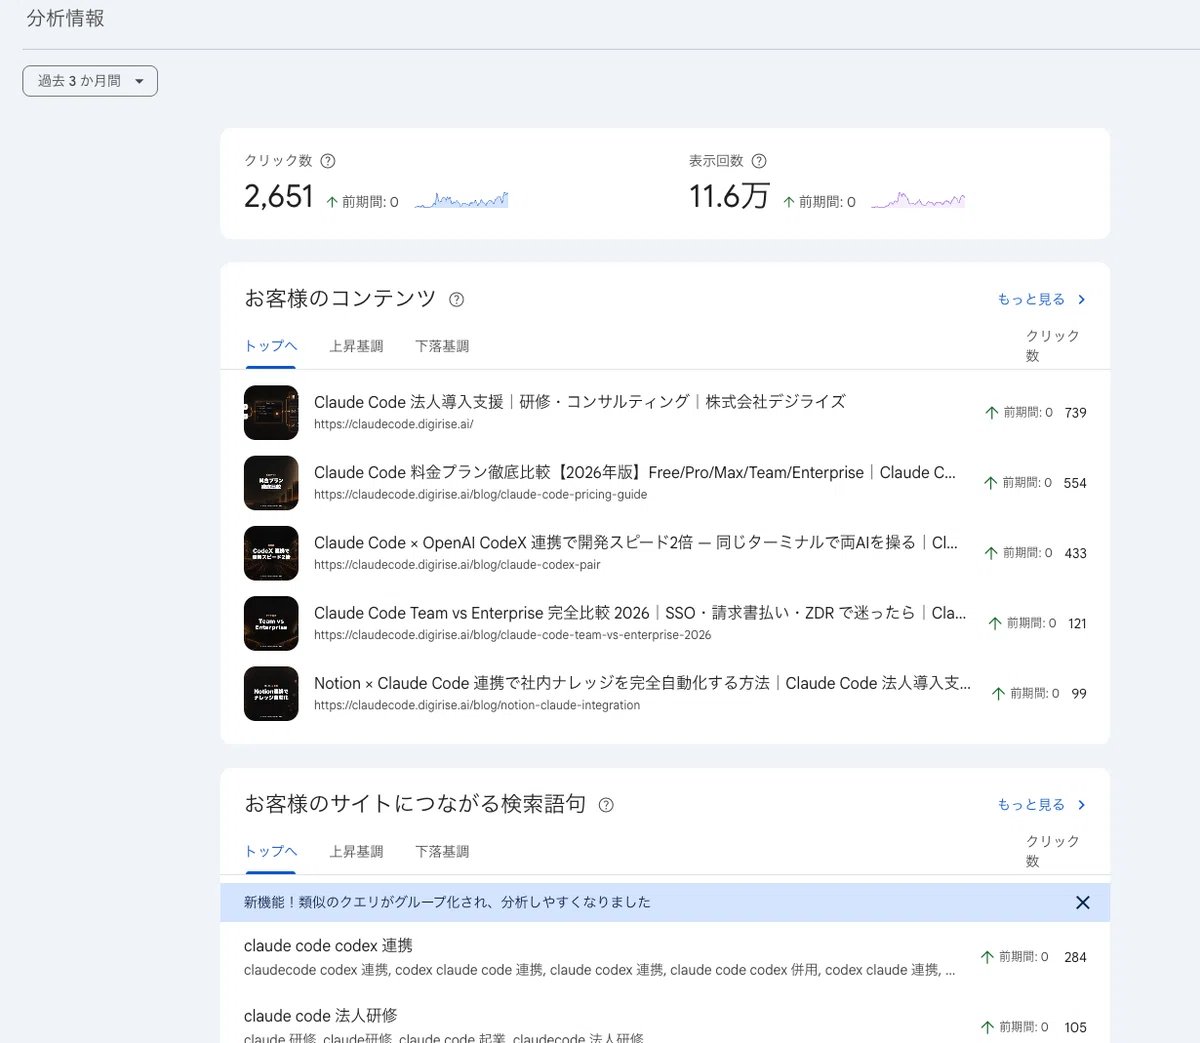
Task: Click the green up arrow beside 11.6万 impressions
Action: [789, 202]
